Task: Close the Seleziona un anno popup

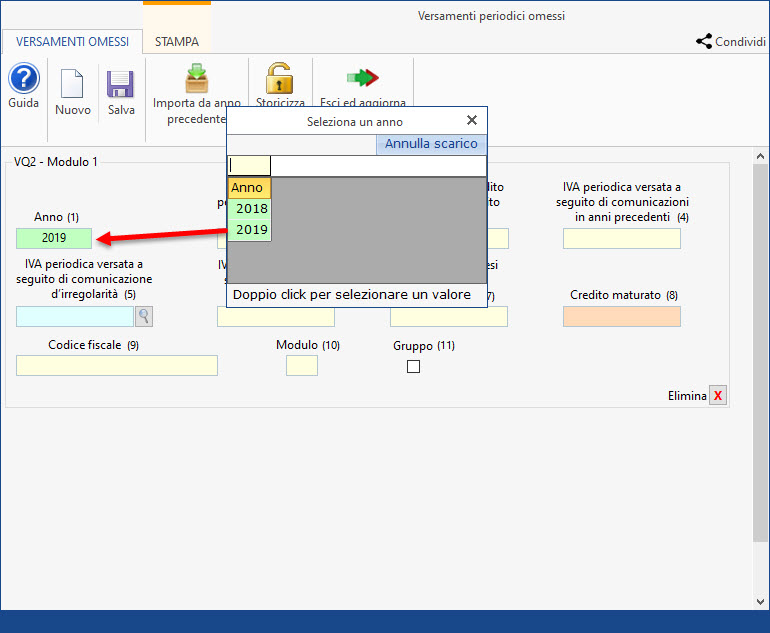Action: pos(472,121)
